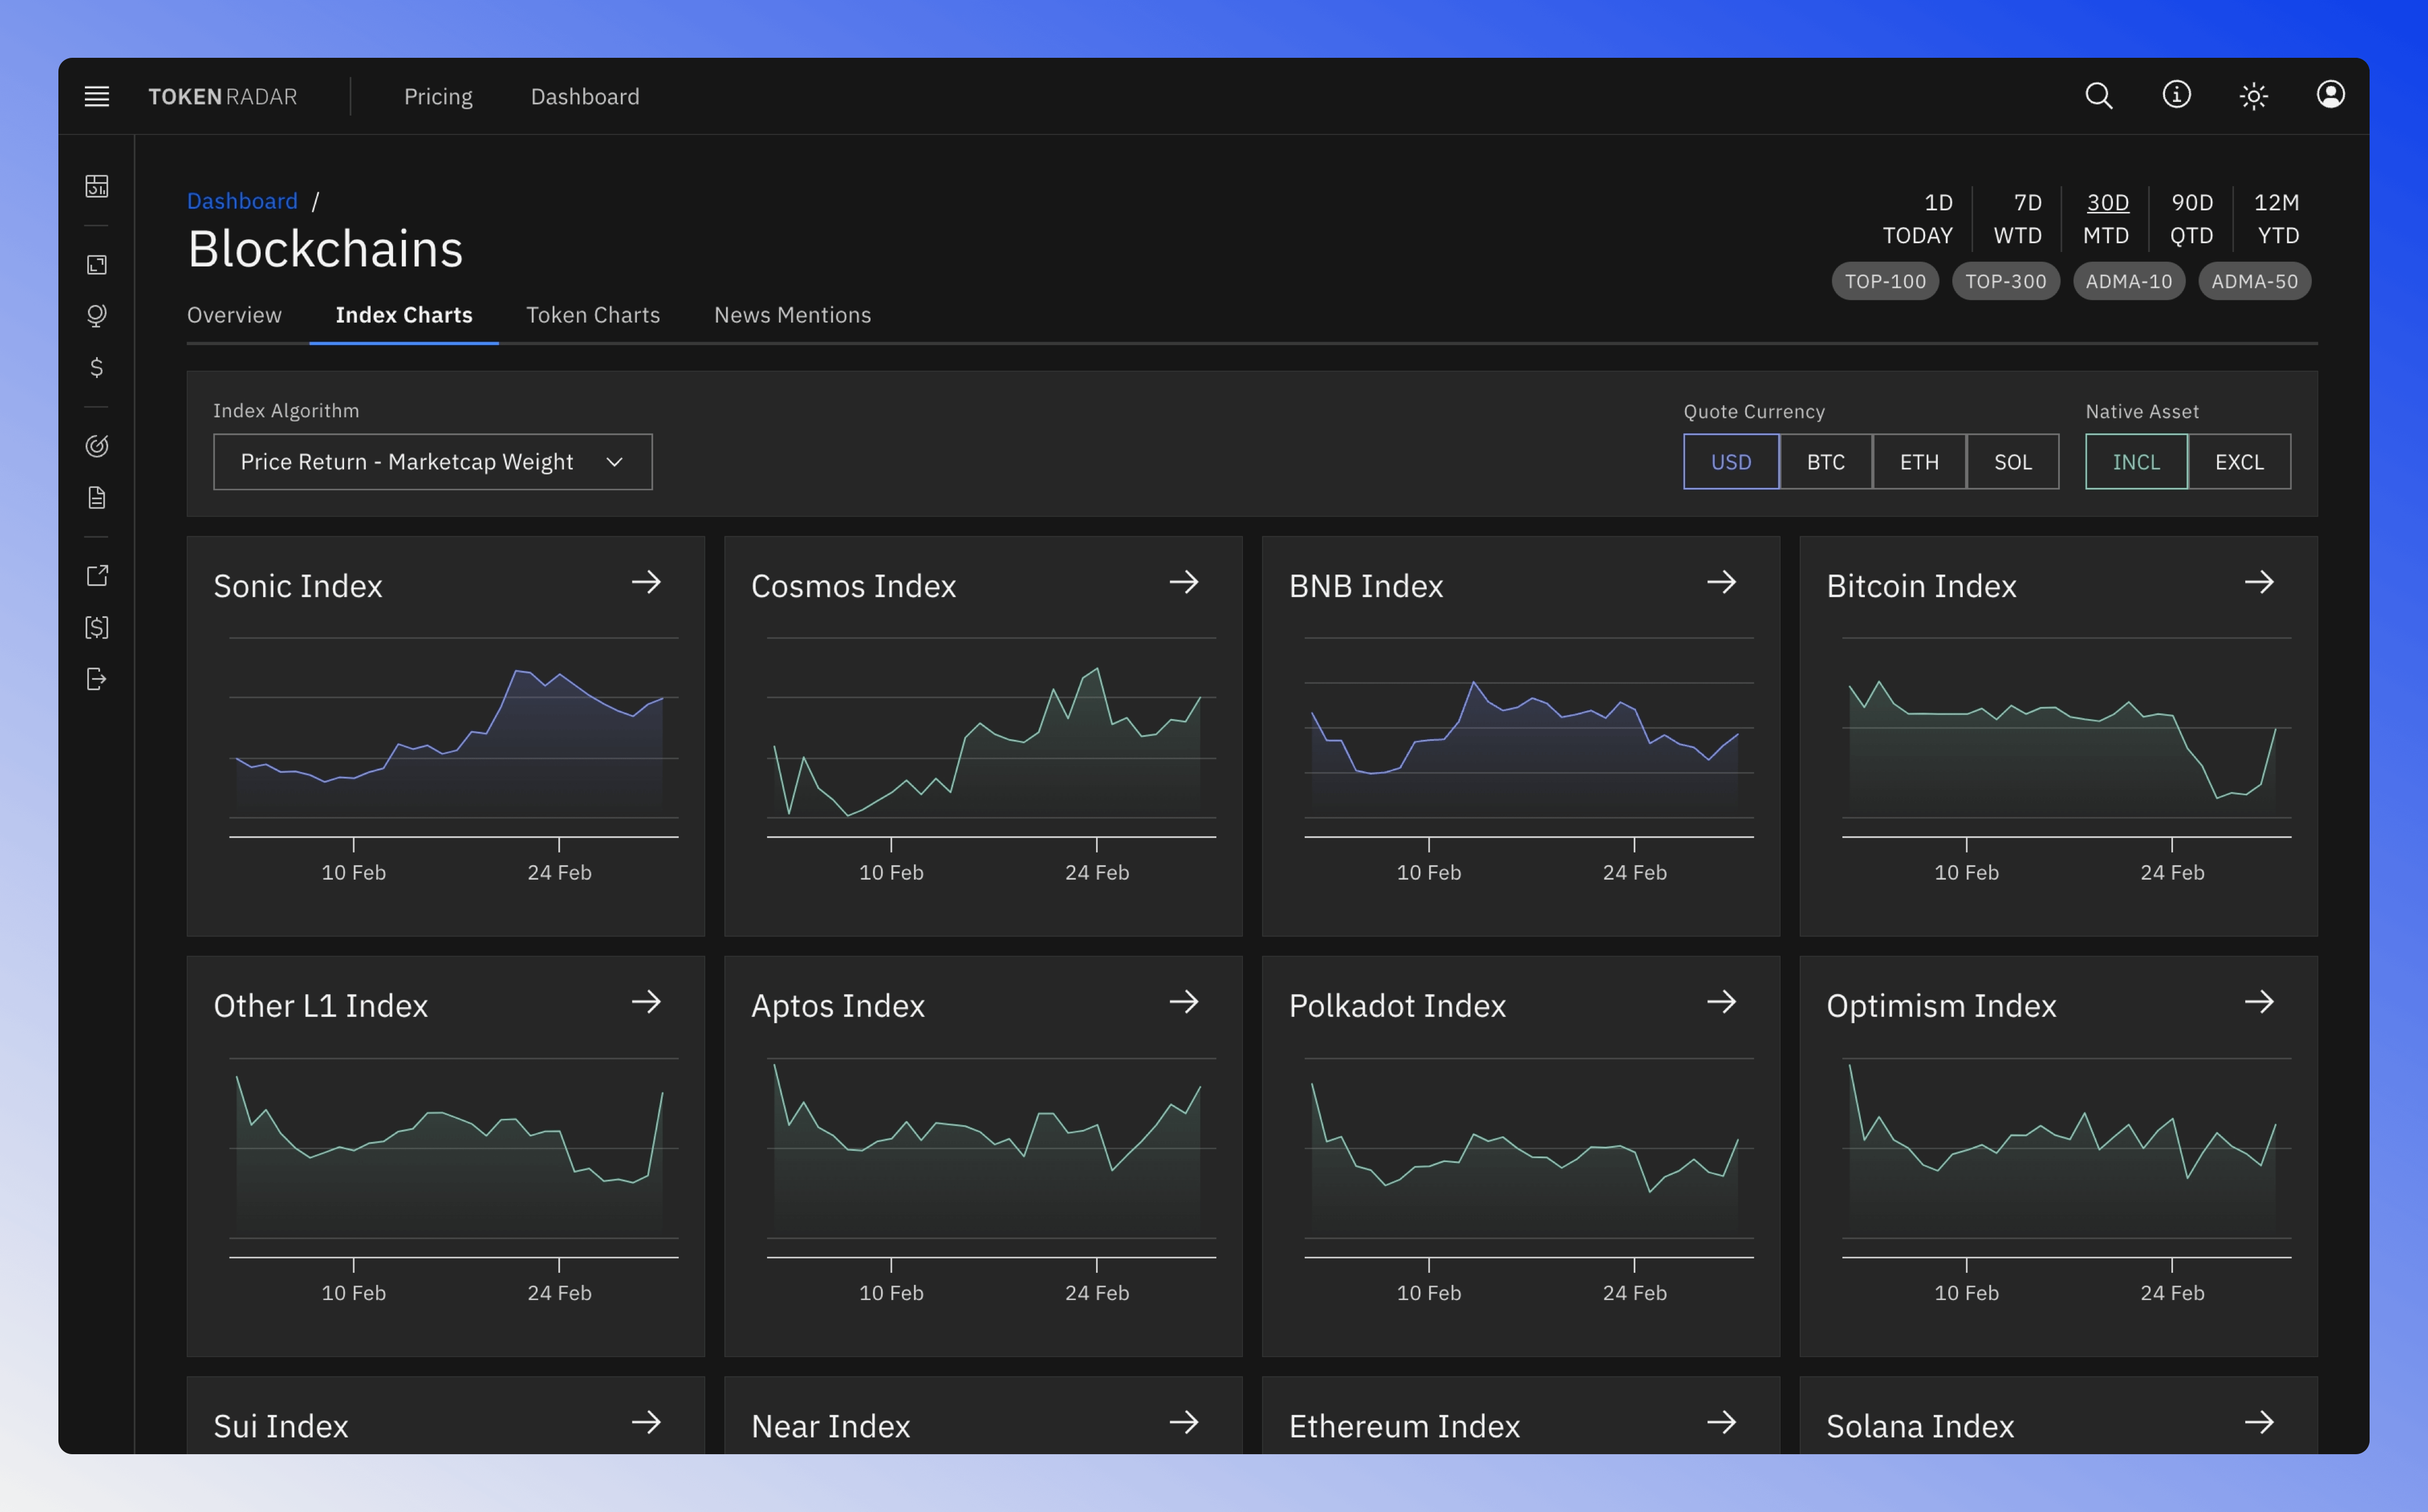2428x1512 pixels.
Task: Select BTC as Quote Currency
Action: [1824, 460]
